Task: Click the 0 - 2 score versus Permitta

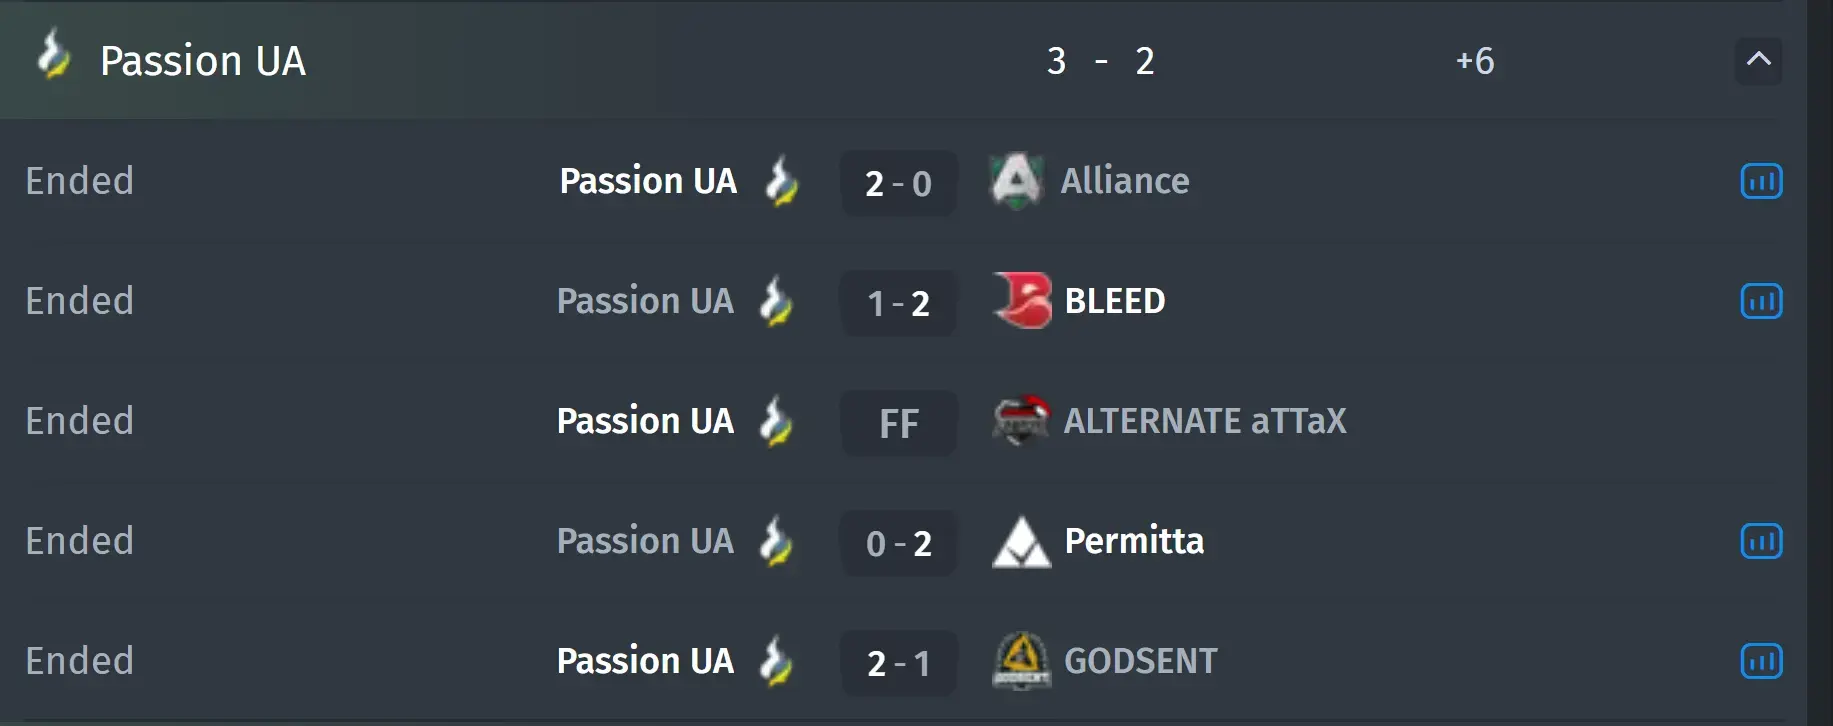Action: point(898,543)
